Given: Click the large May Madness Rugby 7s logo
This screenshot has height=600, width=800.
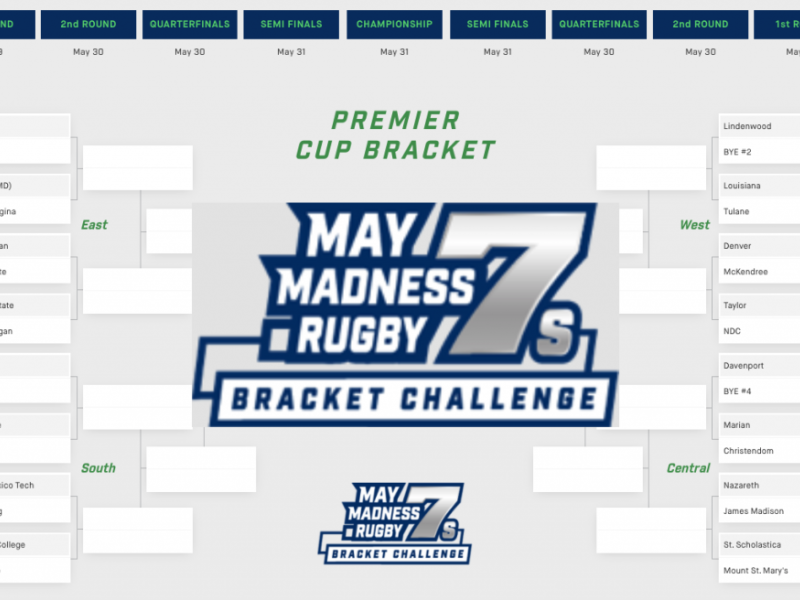Looking at the screenshot, I should tap(405, 315).
